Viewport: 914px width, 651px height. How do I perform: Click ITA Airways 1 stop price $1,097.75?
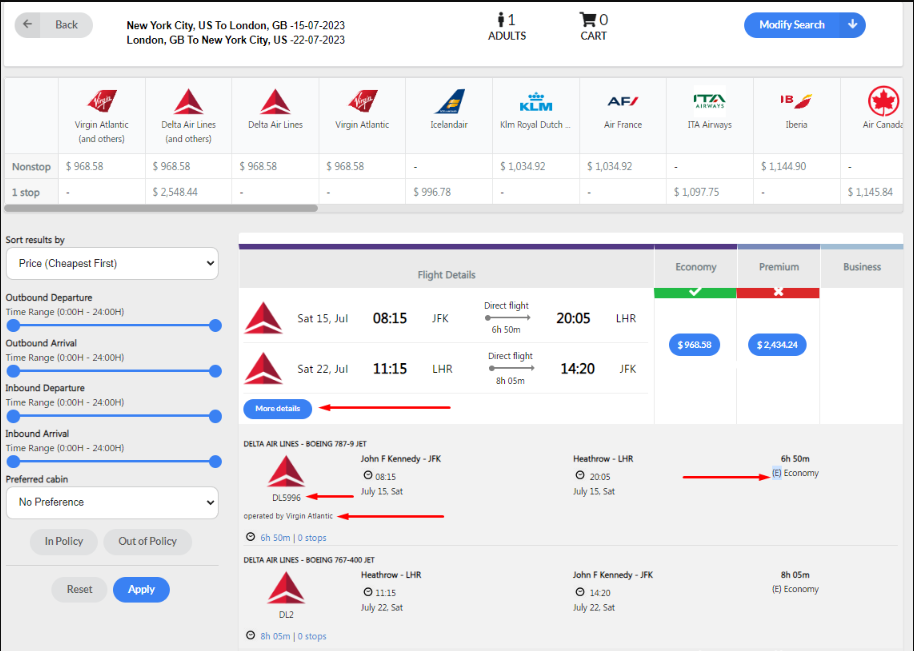pos(697,192)
